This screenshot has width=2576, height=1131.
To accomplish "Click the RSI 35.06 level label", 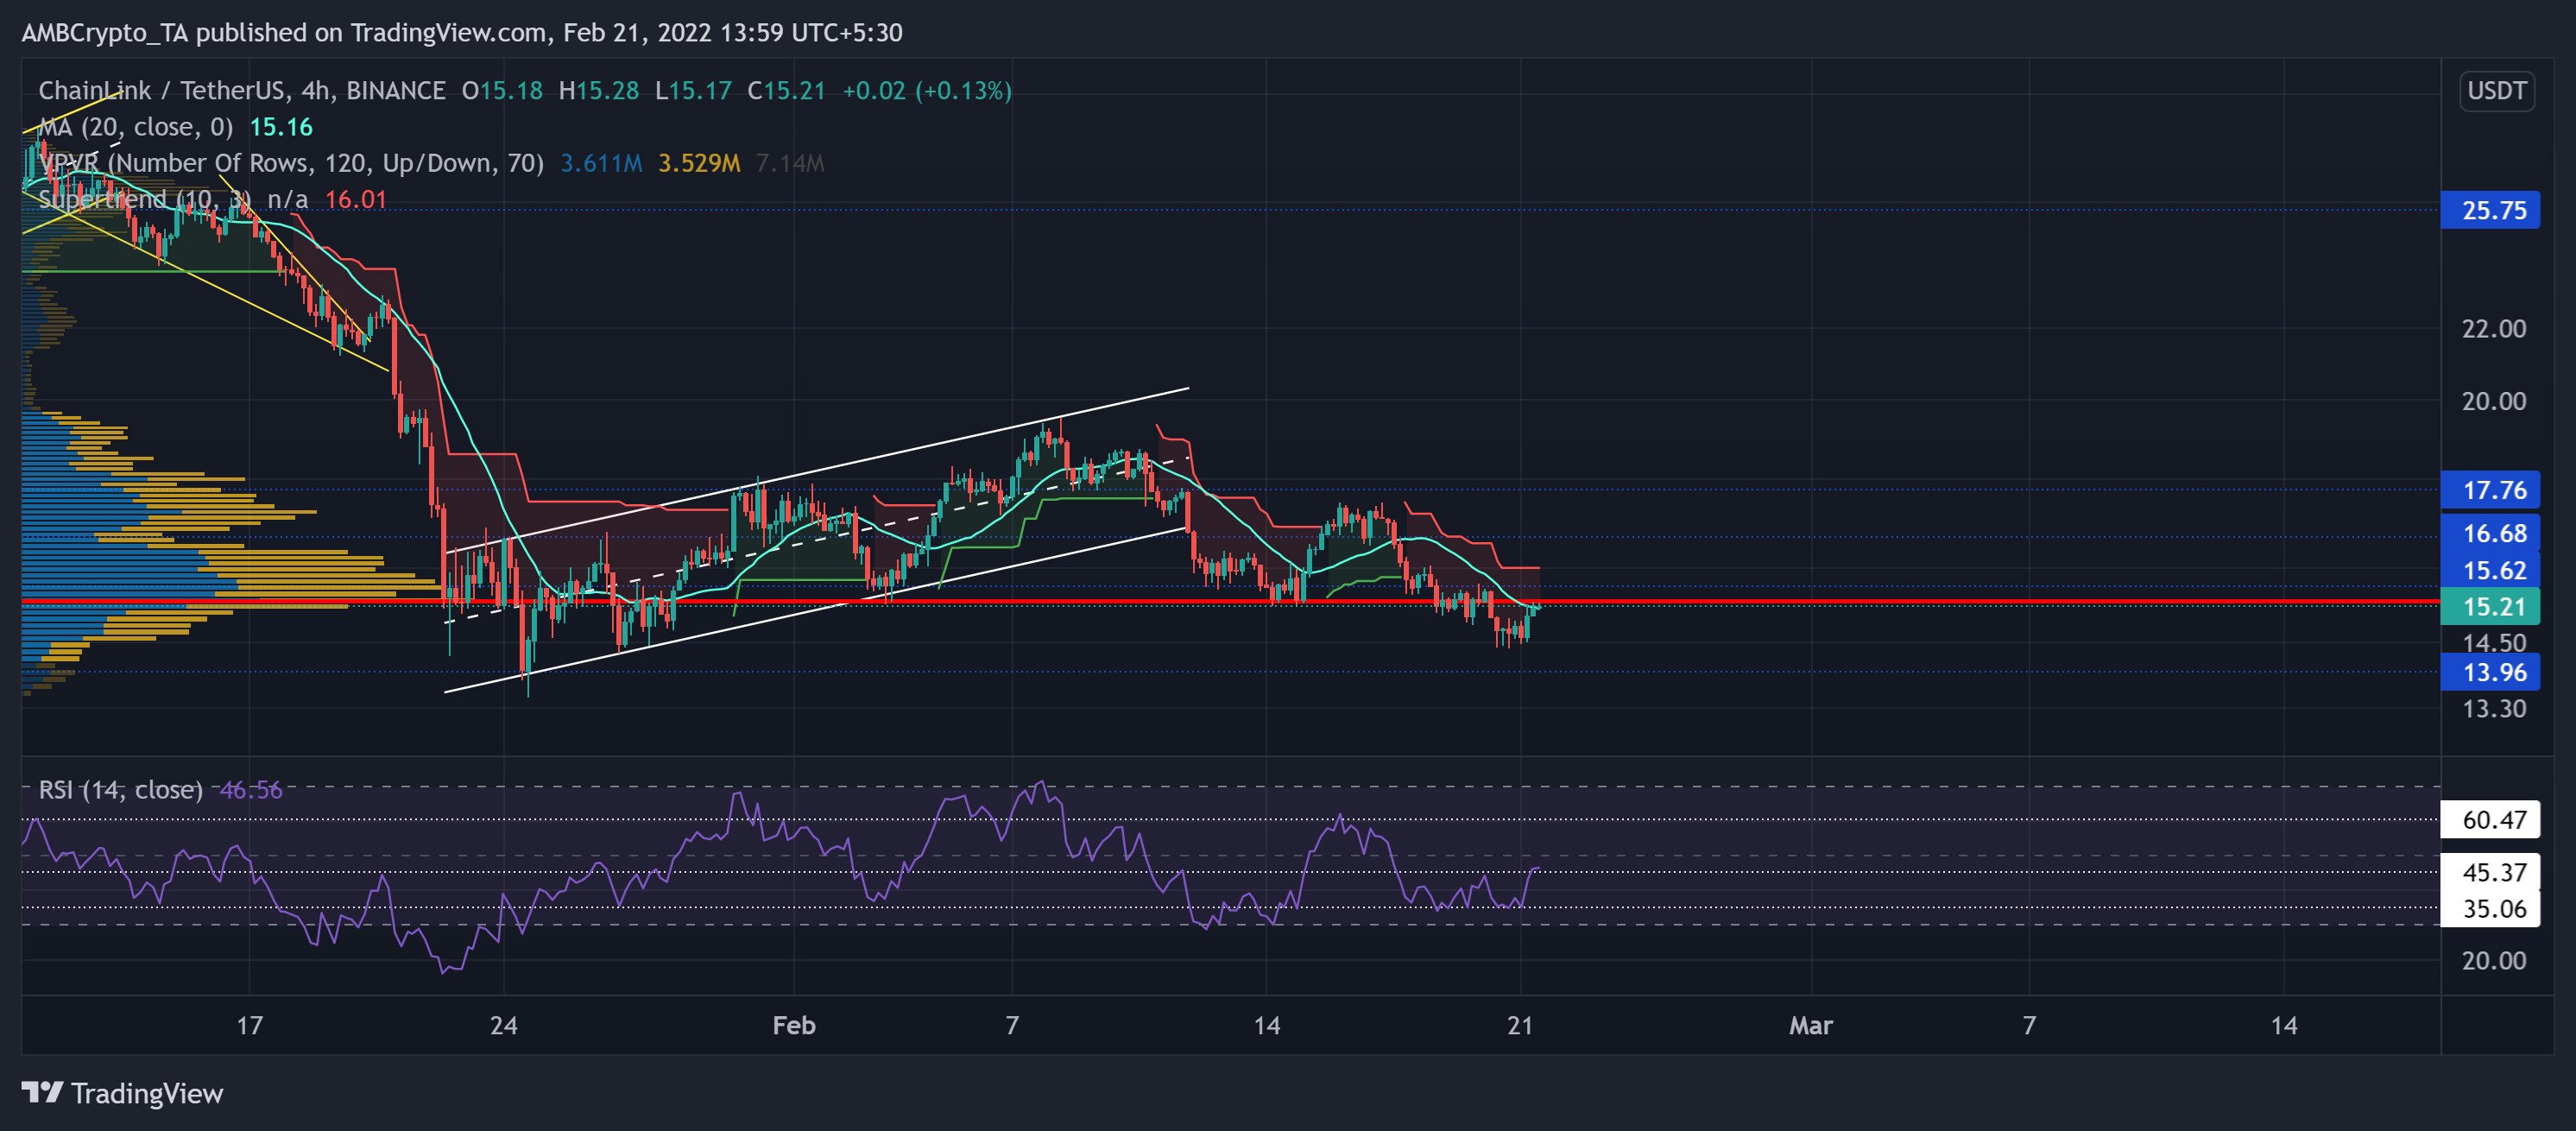I will tap(2489, 908).
